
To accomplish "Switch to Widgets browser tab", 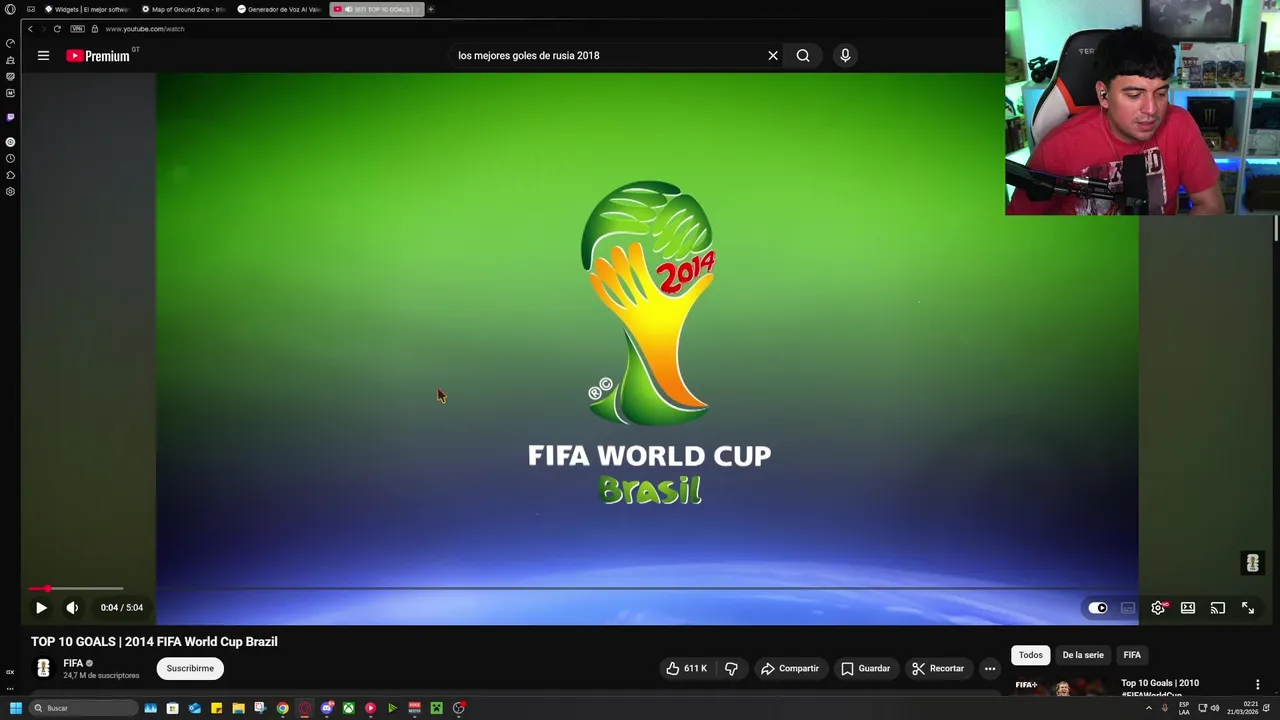I will [x=87, y=9].
